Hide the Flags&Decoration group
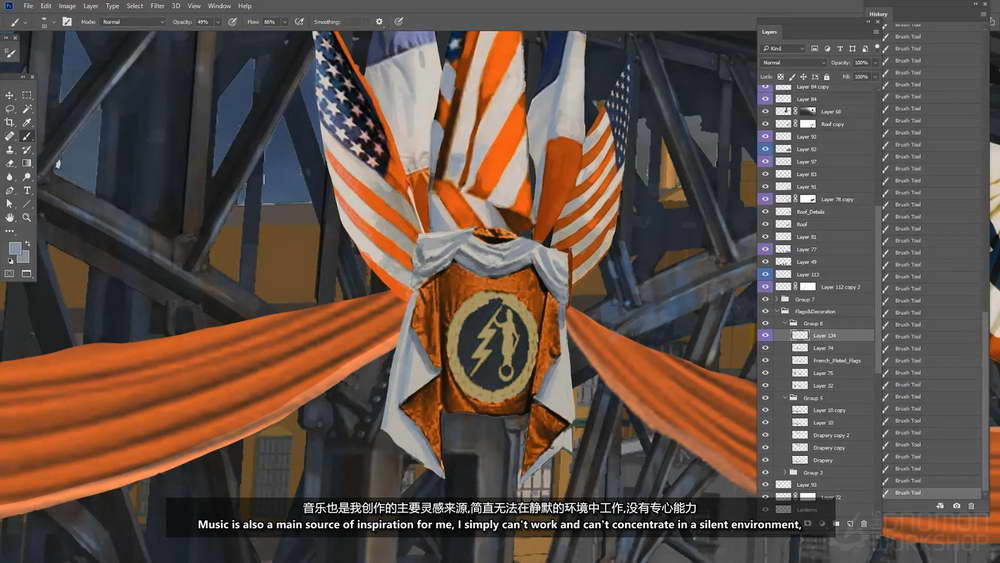This screenshot has width=1000, height=563. coord(765,311)
